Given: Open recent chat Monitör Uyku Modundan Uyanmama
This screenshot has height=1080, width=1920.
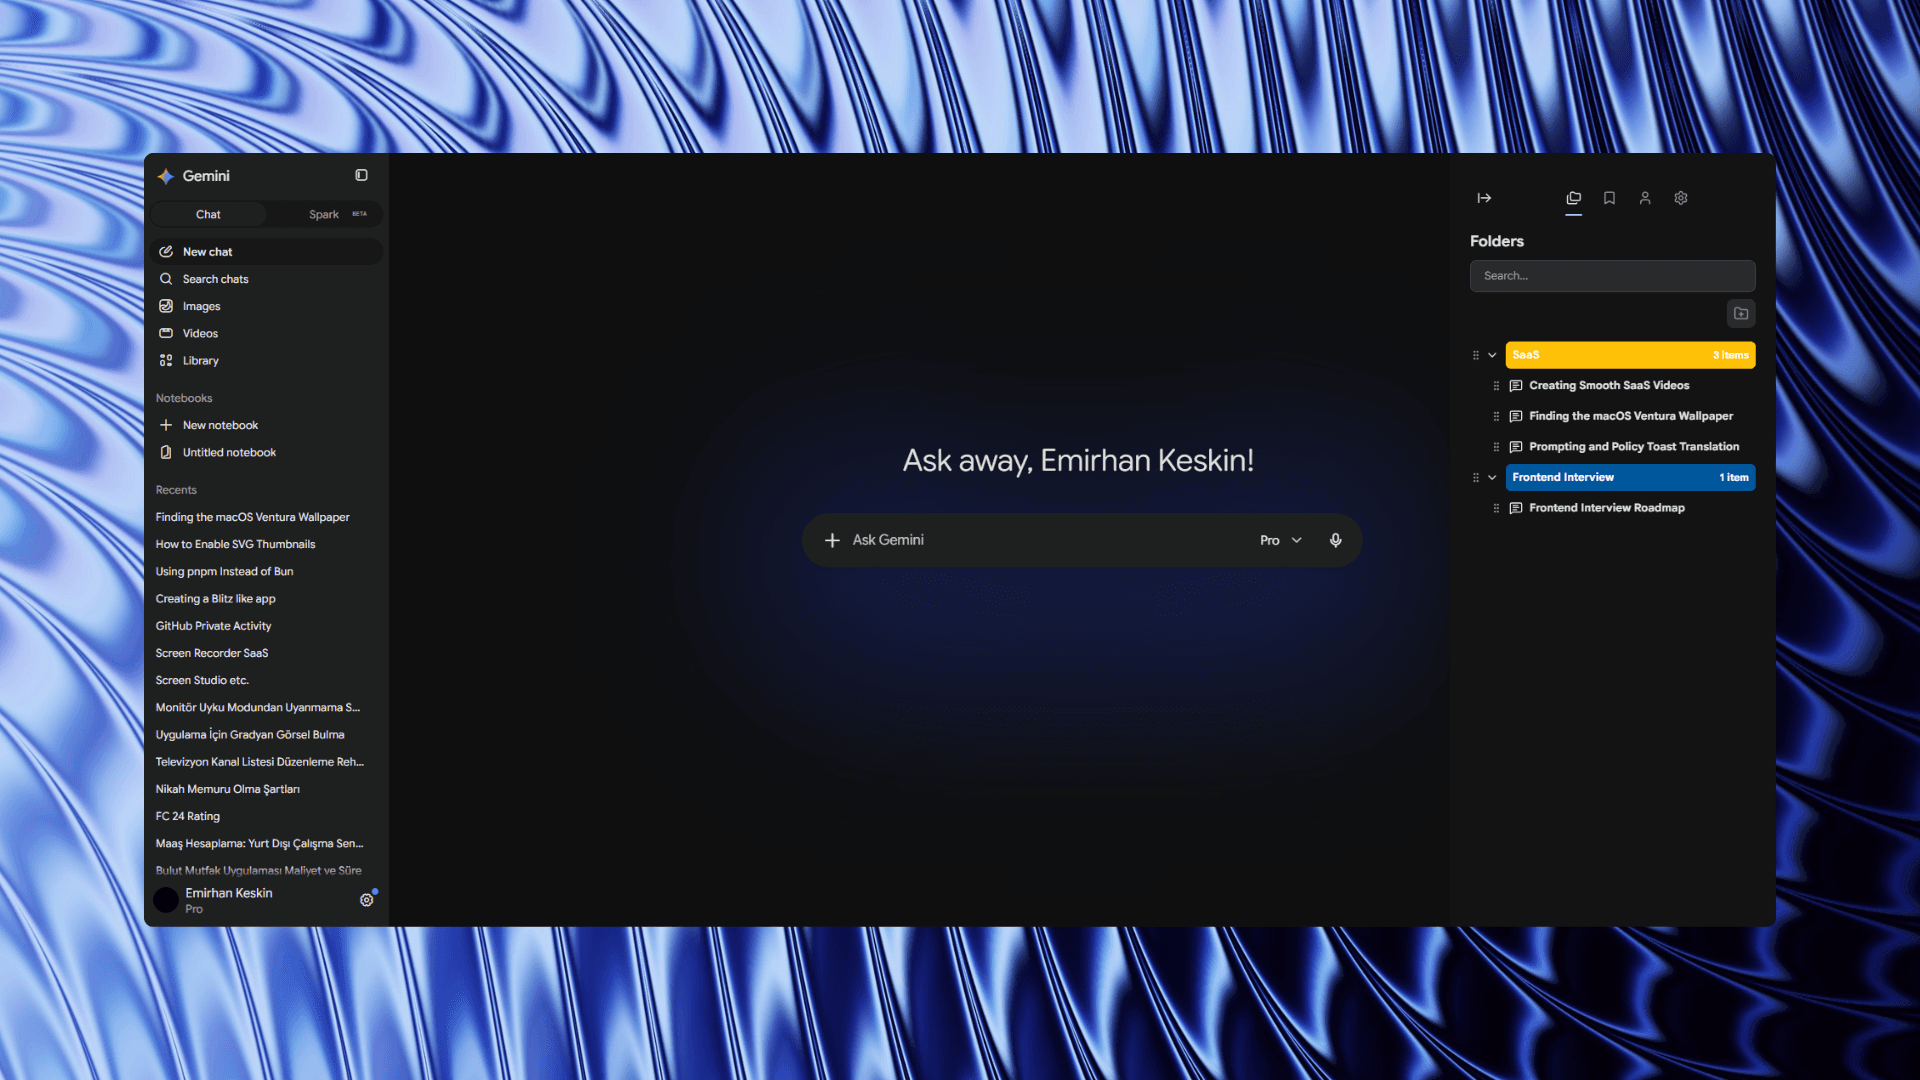Looking at the screenshot, I should point(257,707).
